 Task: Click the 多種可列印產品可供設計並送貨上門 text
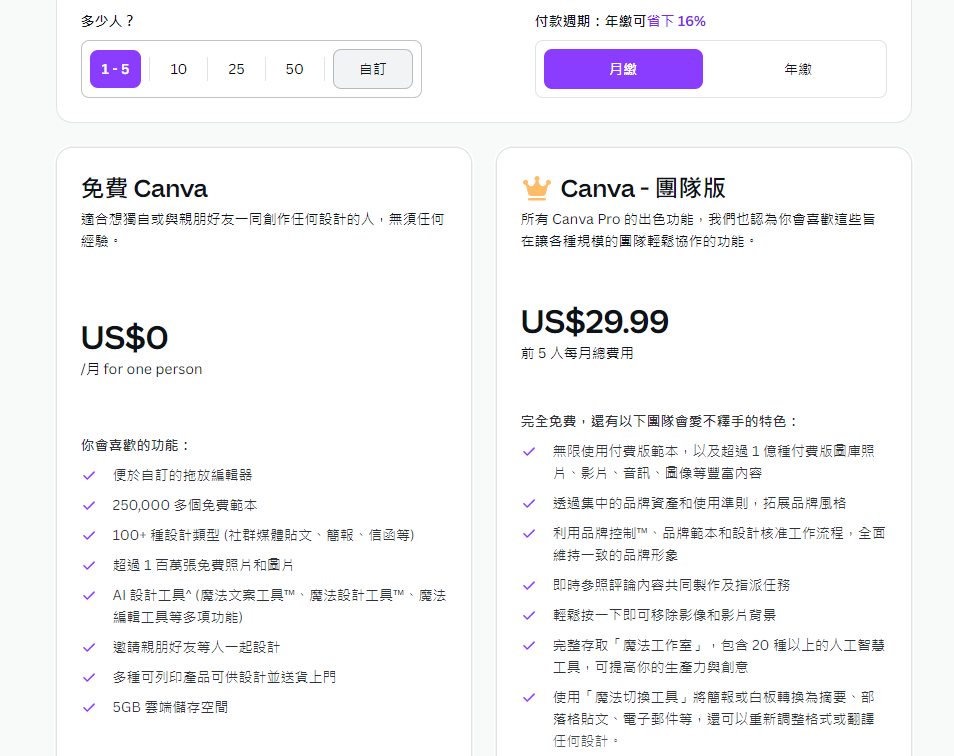pyautogui.click(x=225, y=677)
